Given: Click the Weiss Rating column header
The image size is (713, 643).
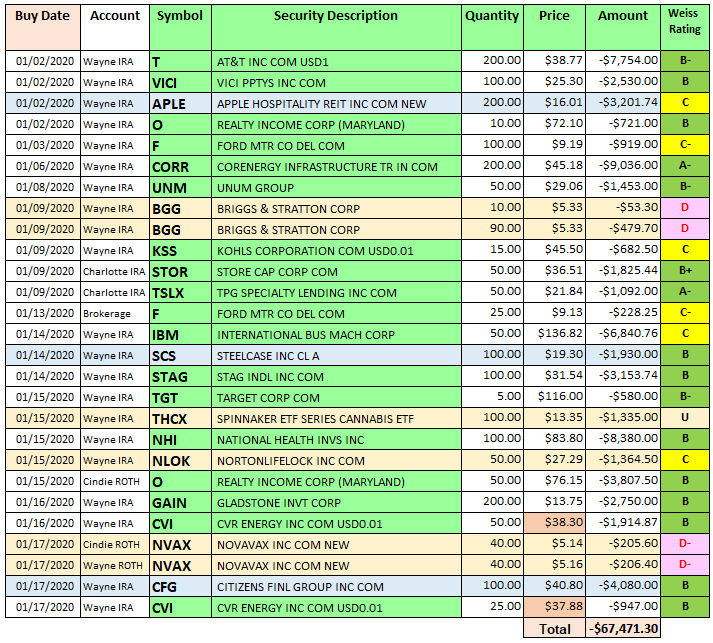Looking at the screenshot, I should point(683,23).
